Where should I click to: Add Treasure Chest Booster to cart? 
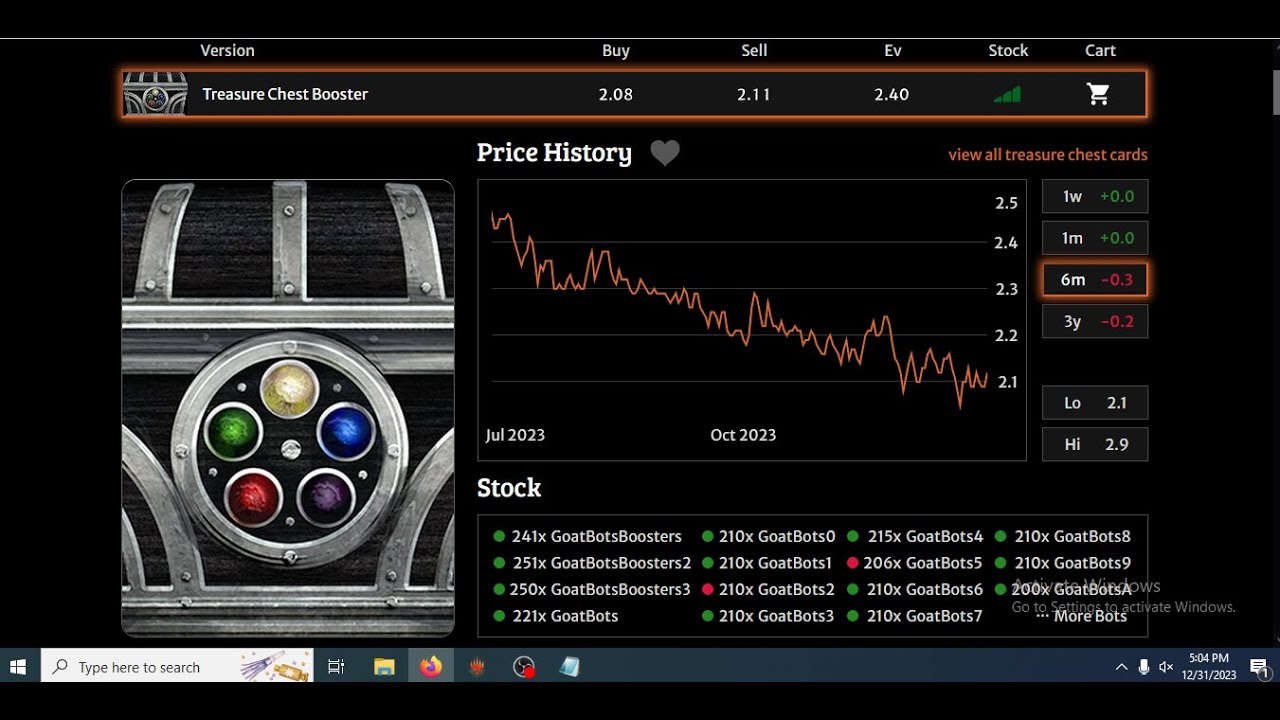[x=1098, y=94]
